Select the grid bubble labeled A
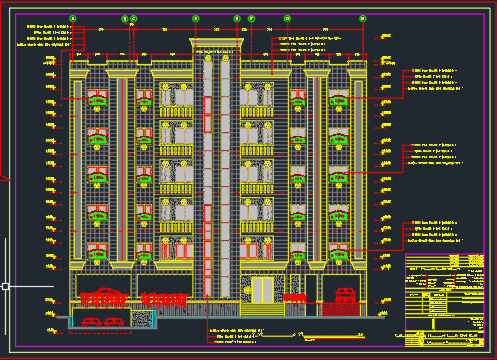497x360 pixels. click(x=73, y=19)
